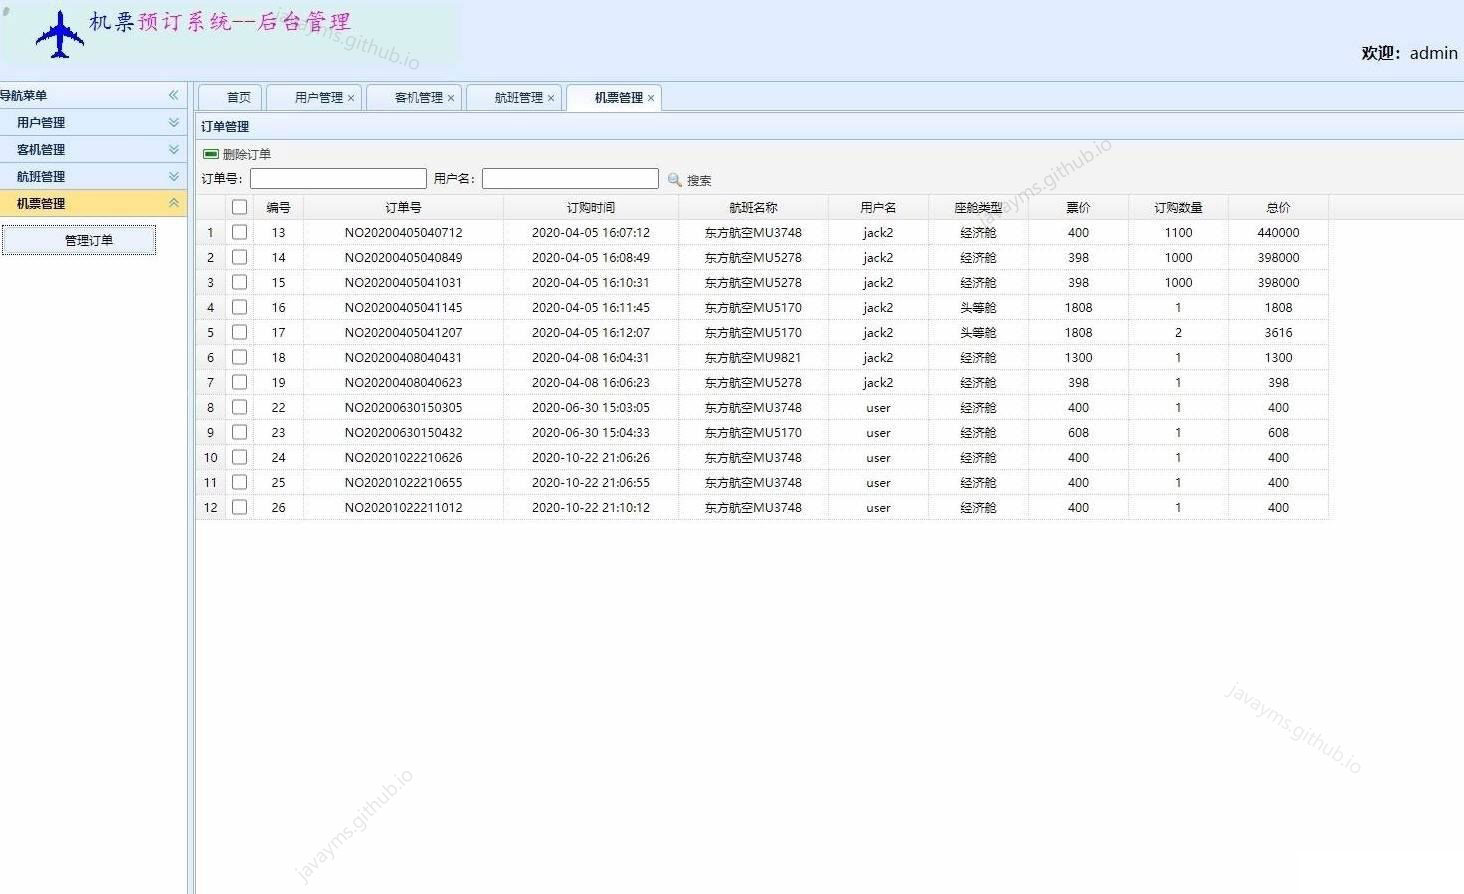The height and width of the screenshot is (894, 1464).
Task: Close the 机票管理 tab
Action: pos(651,98)
